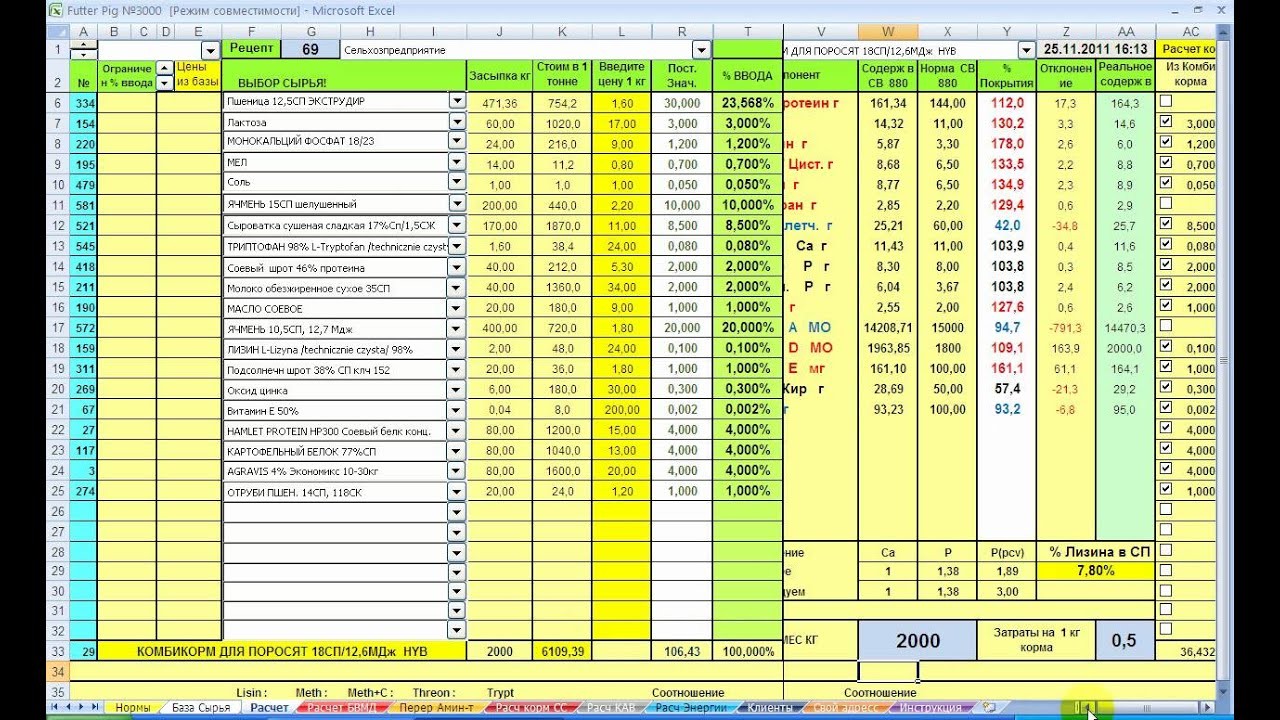Viewport: 1280px width, 720px height.
Task: Click the insert new worksheet icon
Action: pyautogui.click(x=989, y=707)
